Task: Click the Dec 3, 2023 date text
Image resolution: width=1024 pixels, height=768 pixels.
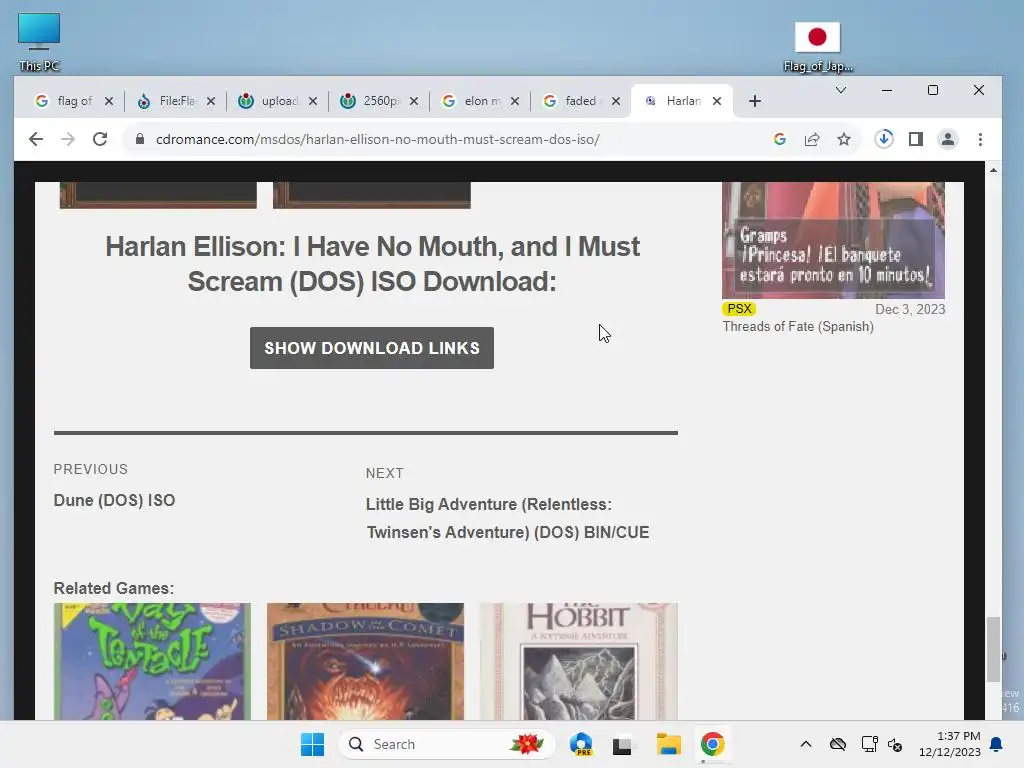Action: click(x=910, y=310)
